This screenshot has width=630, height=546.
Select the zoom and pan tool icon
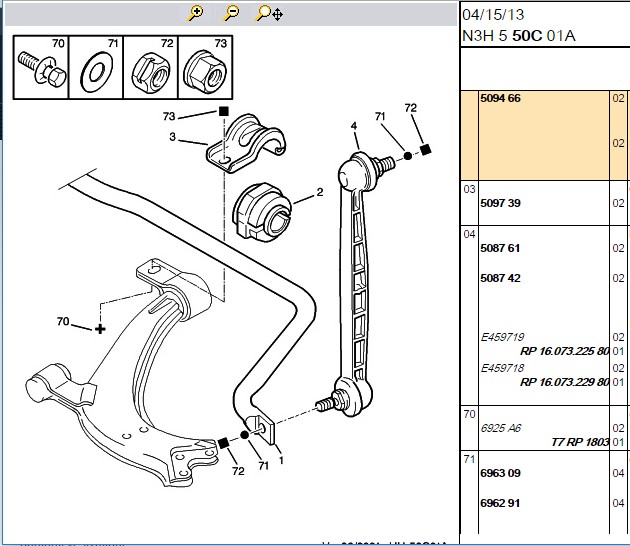pos(269,14)
